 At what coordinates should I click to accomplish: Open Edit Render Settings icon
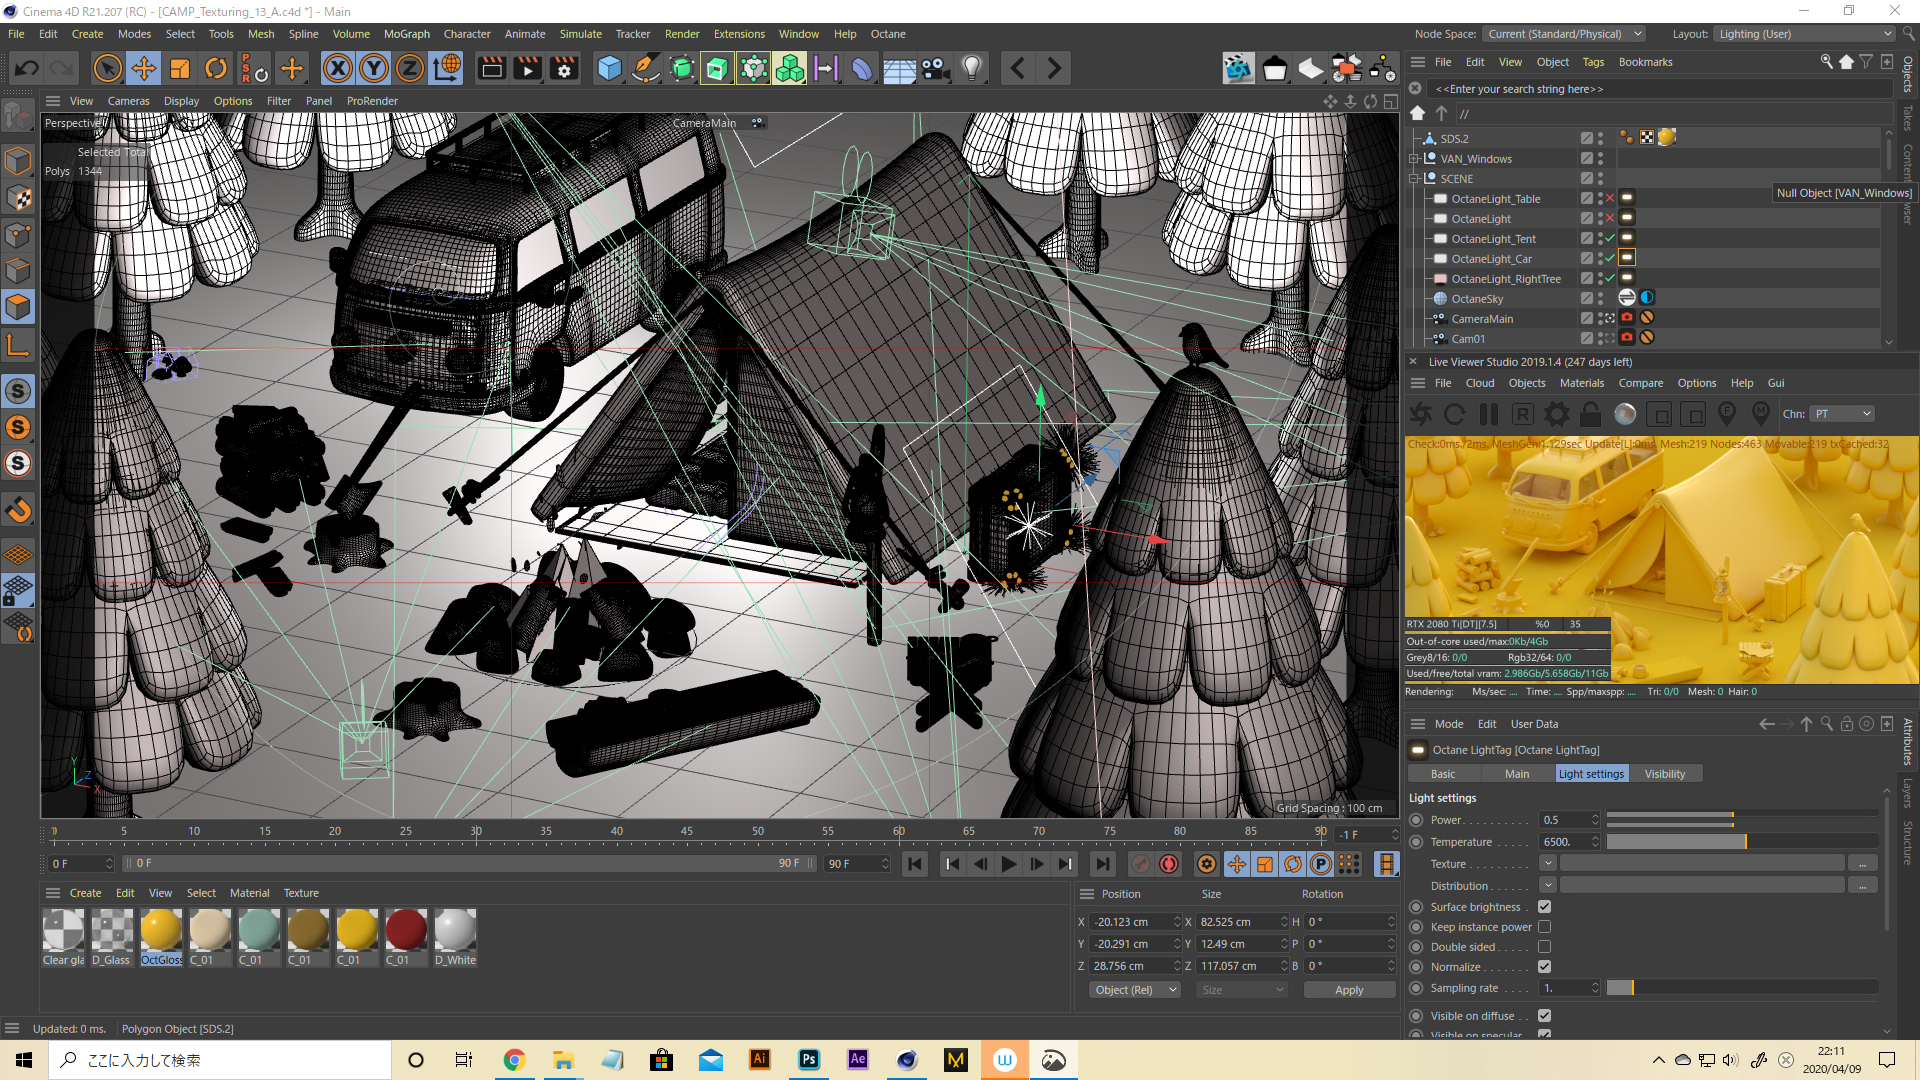pyautogui.click(x=565, y=69)
